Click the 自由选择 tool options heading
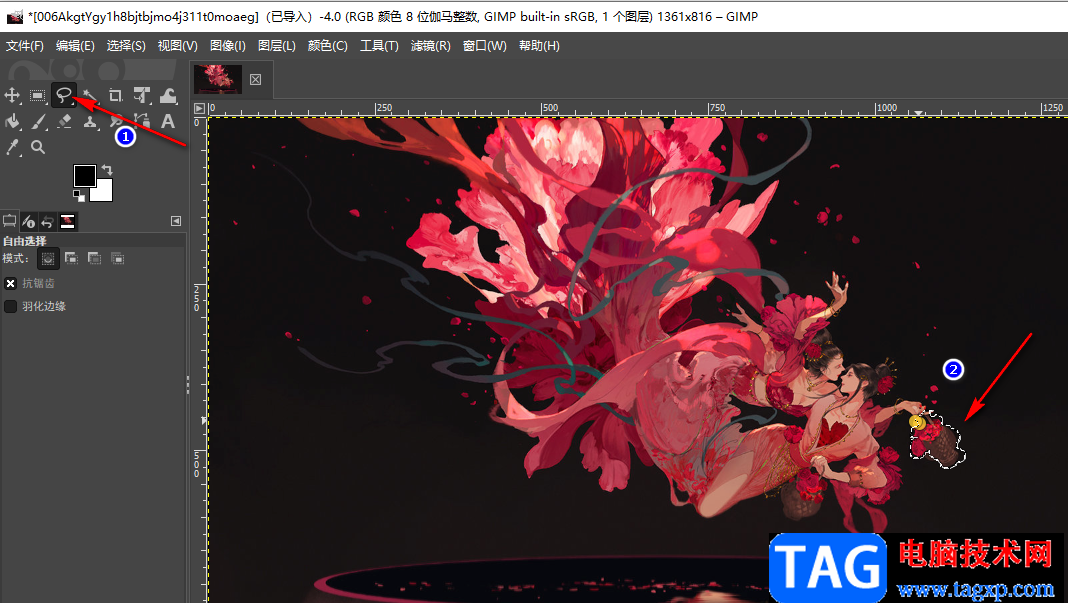 coord(25,241)
